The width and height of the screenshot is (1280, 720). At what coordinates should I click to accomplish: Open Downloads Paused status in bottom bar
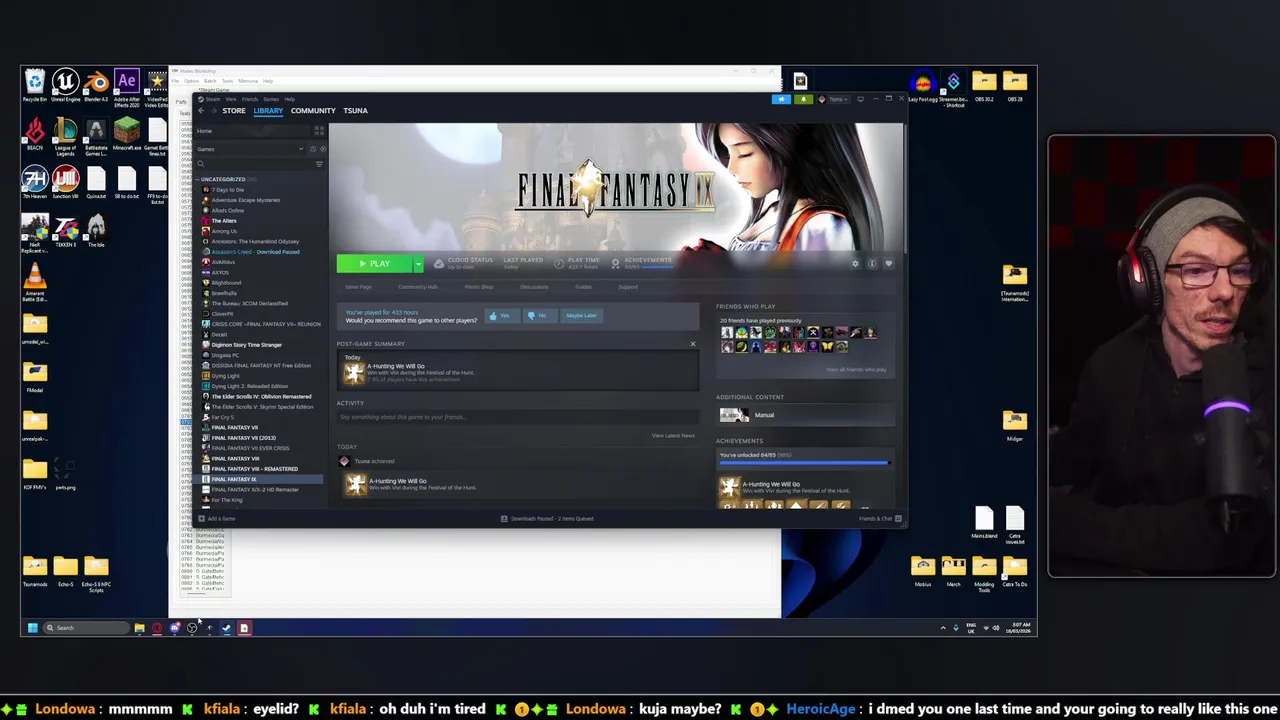pyautogui.click(x=547, y=519)
